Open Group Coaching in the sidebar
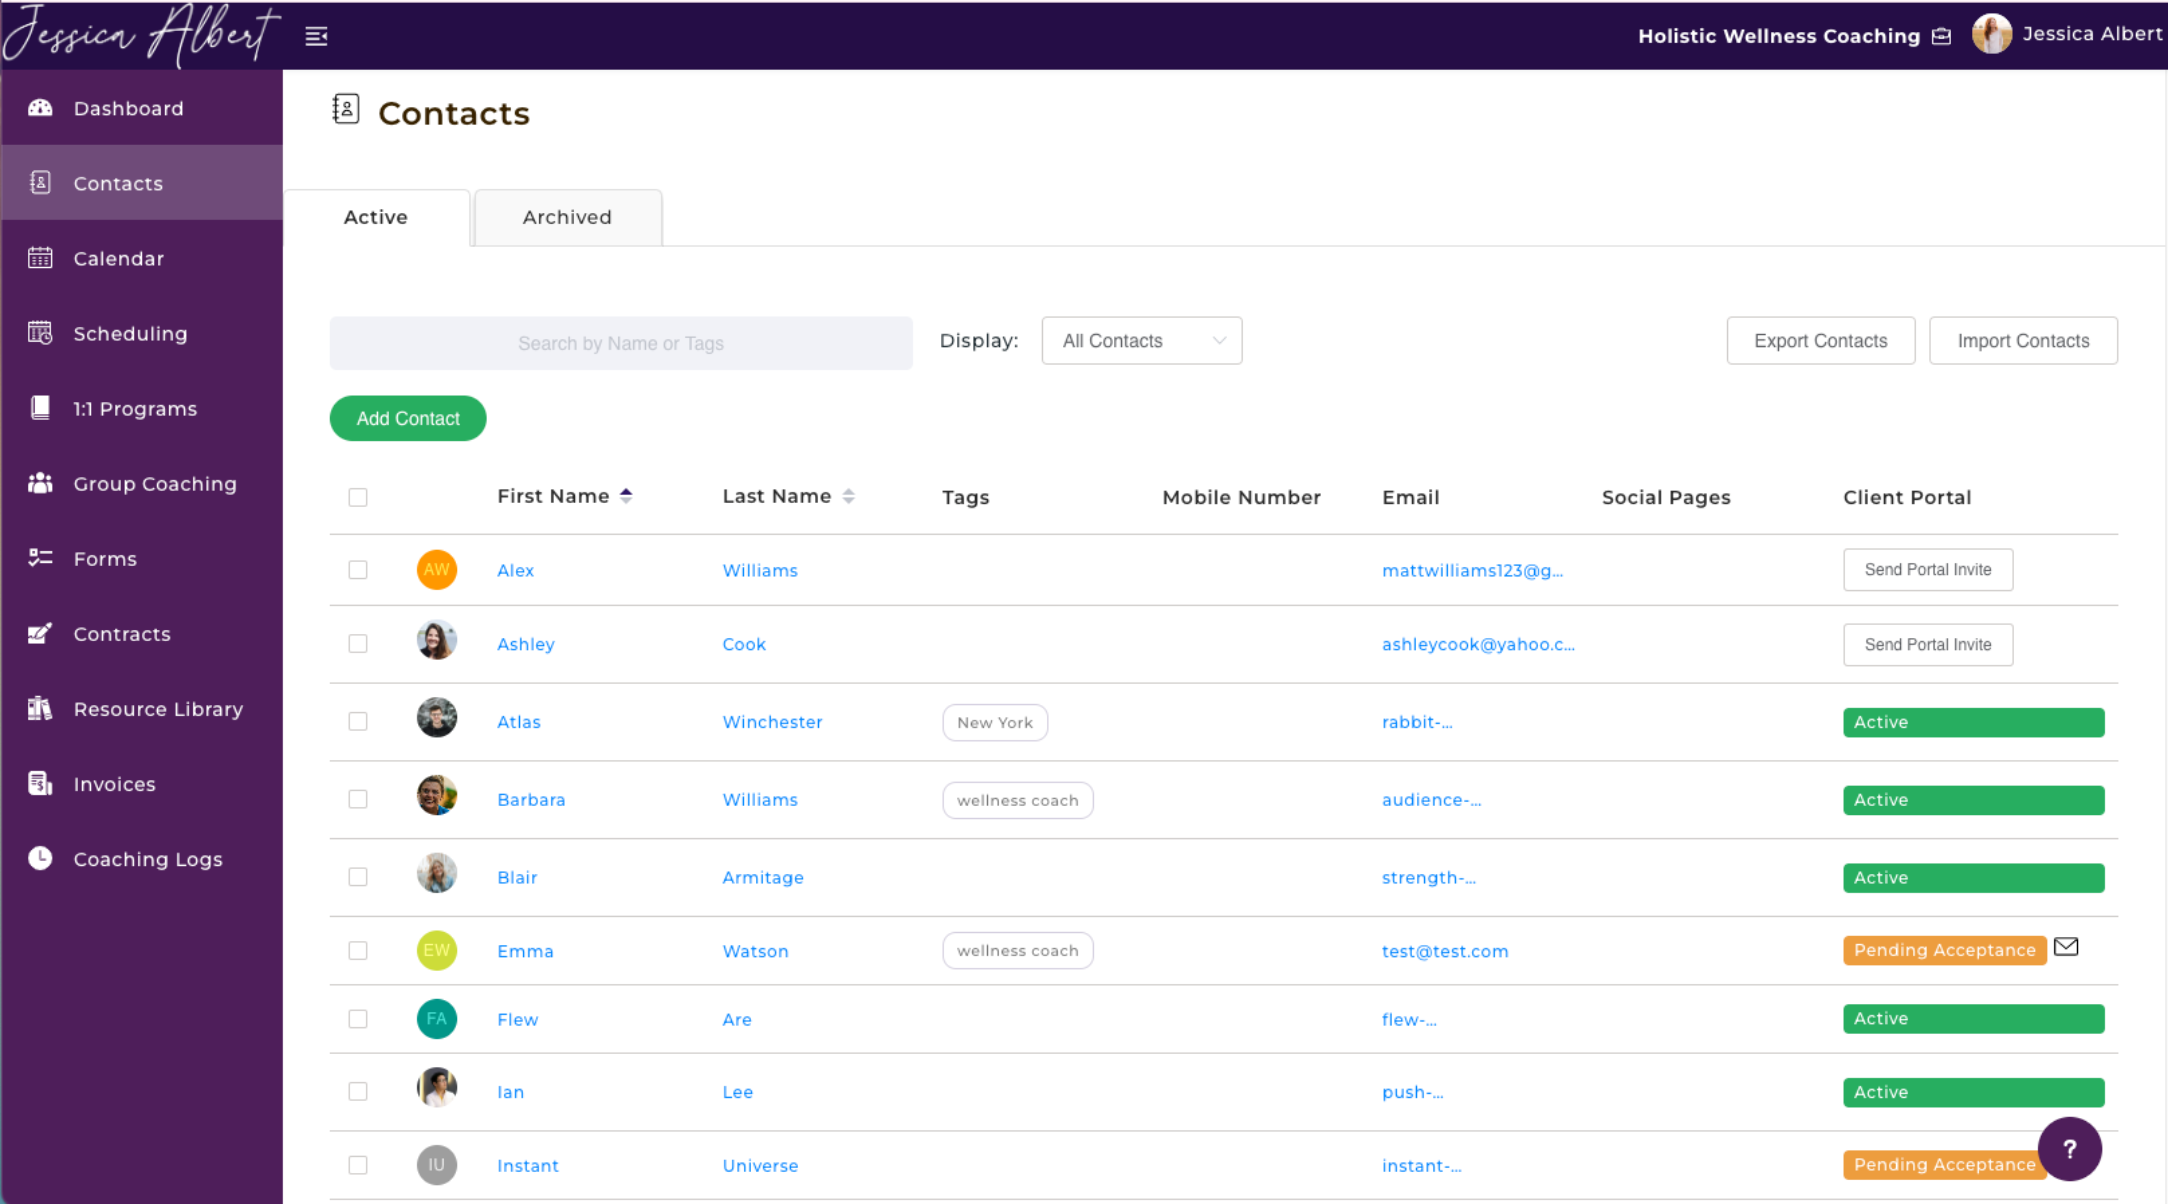 point(154,484)
